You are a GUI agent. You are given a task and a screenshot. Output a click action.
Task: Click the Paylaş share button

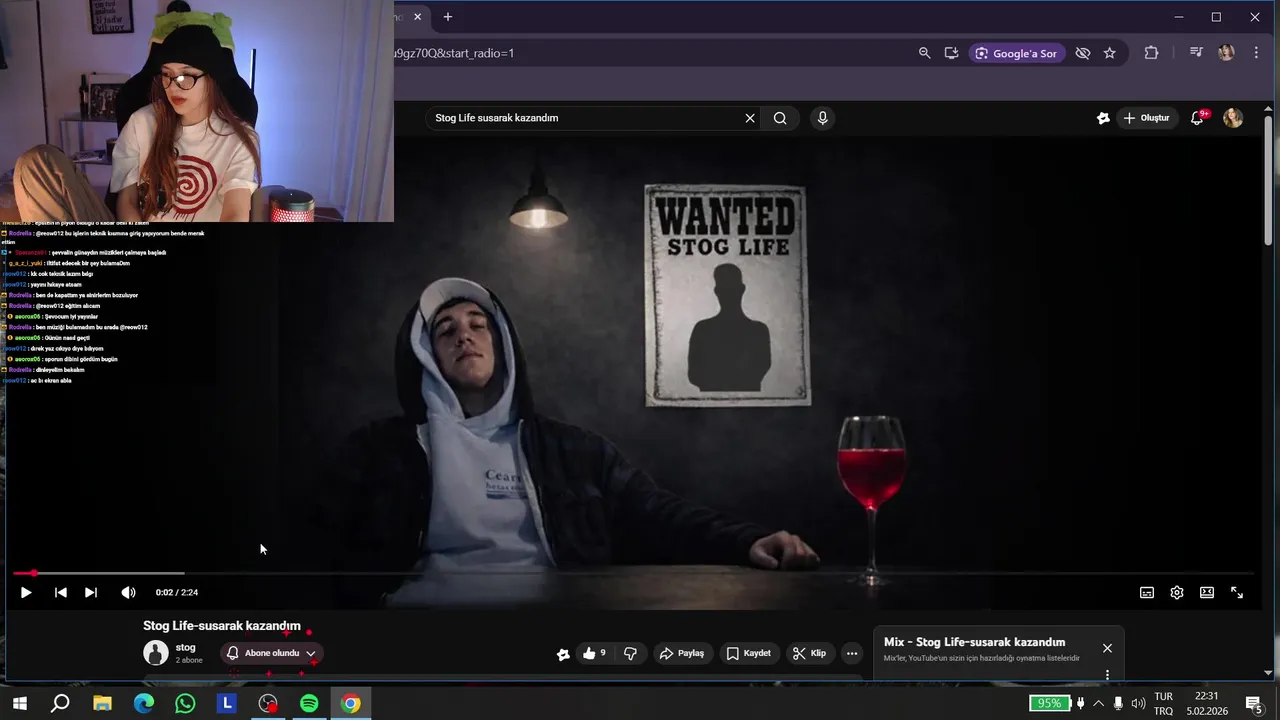pyautogui.click(x=682, y=653)
